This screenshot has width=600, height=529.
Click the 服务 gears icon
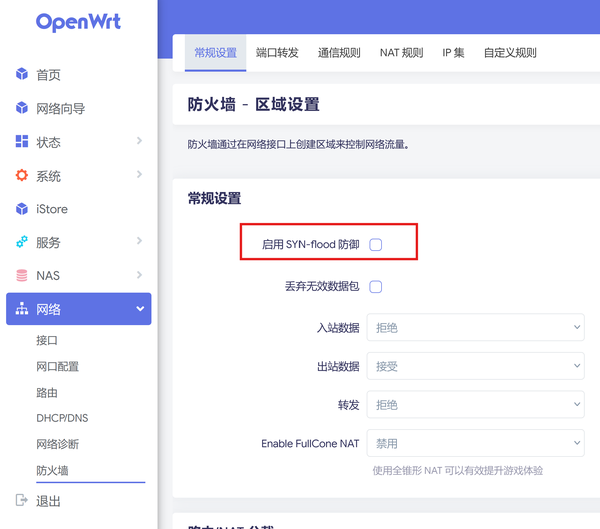(x=22, y=242)
